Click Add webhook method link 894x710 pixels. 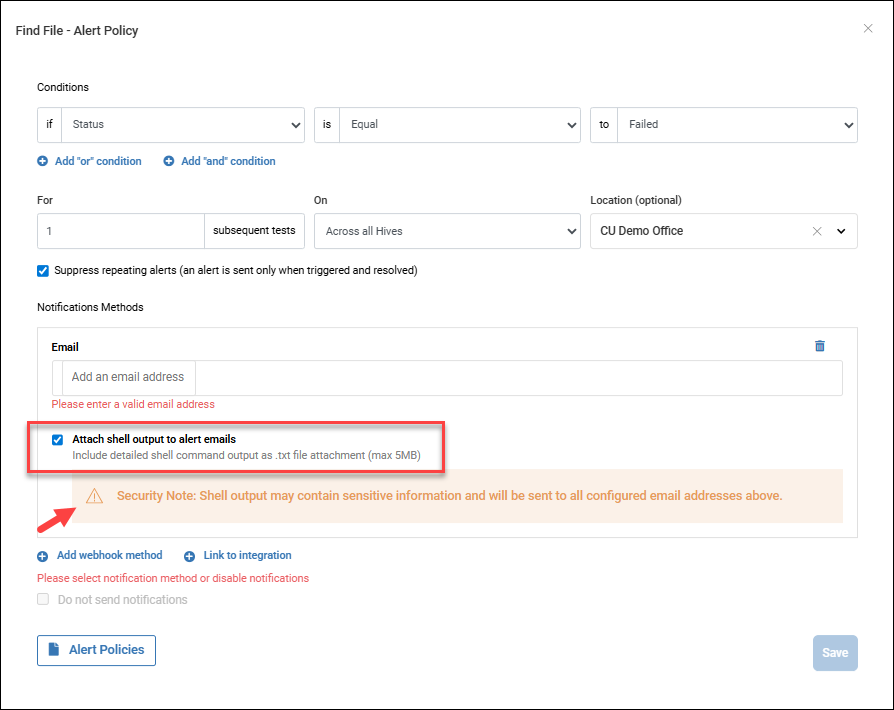click(x=109, y=555)
